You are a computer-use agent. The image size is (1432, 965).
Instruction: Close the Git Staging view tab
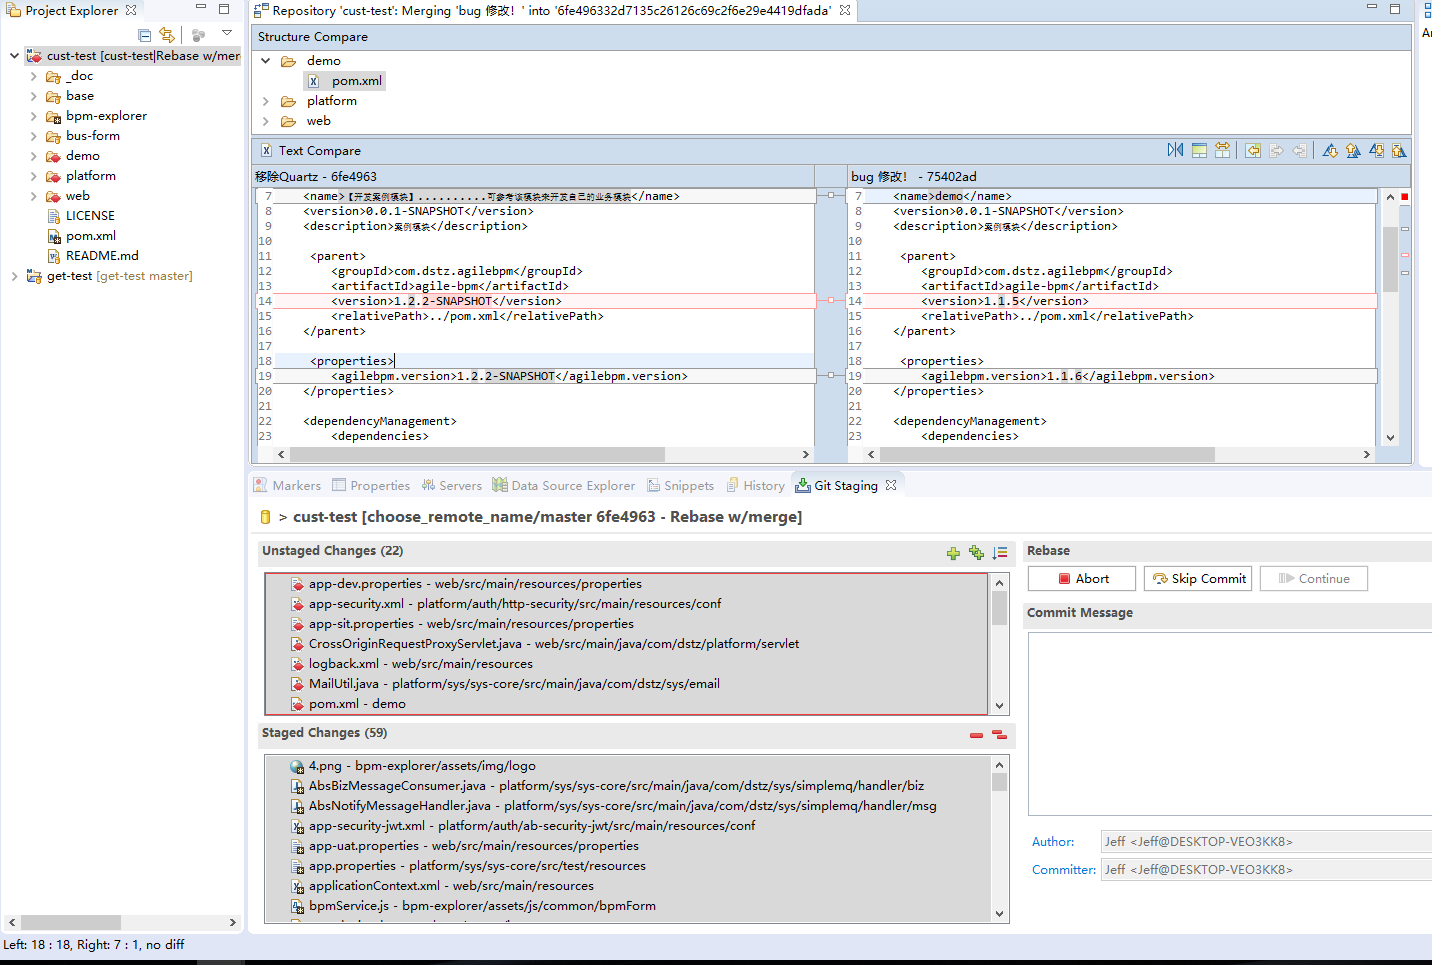click(x=891, y=485)
